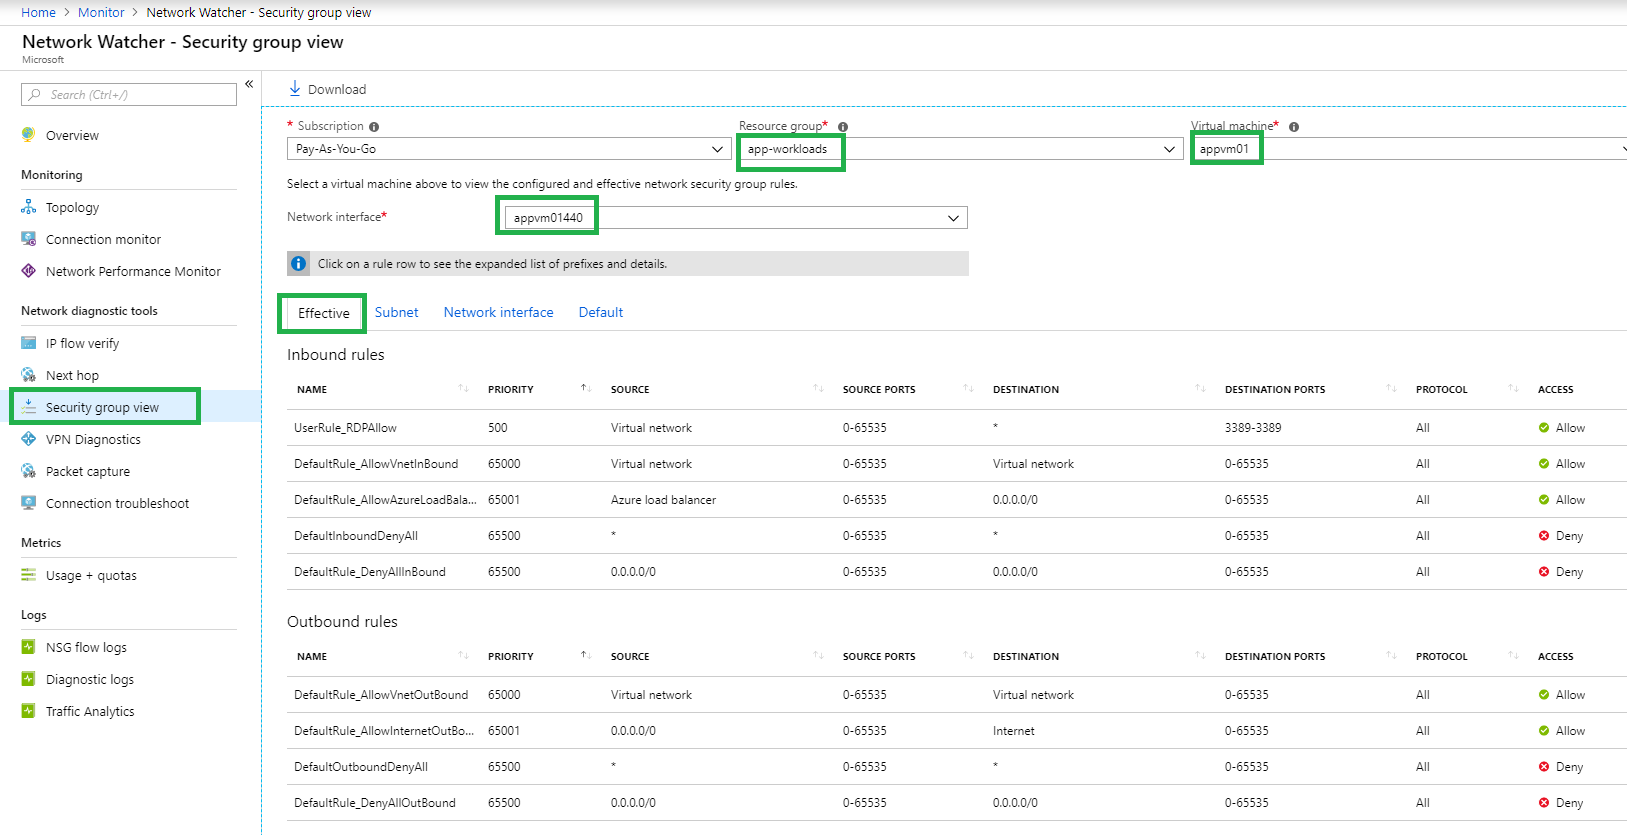
Task: Click the VPN Diagnostics icon
Action: click(28, 439)
